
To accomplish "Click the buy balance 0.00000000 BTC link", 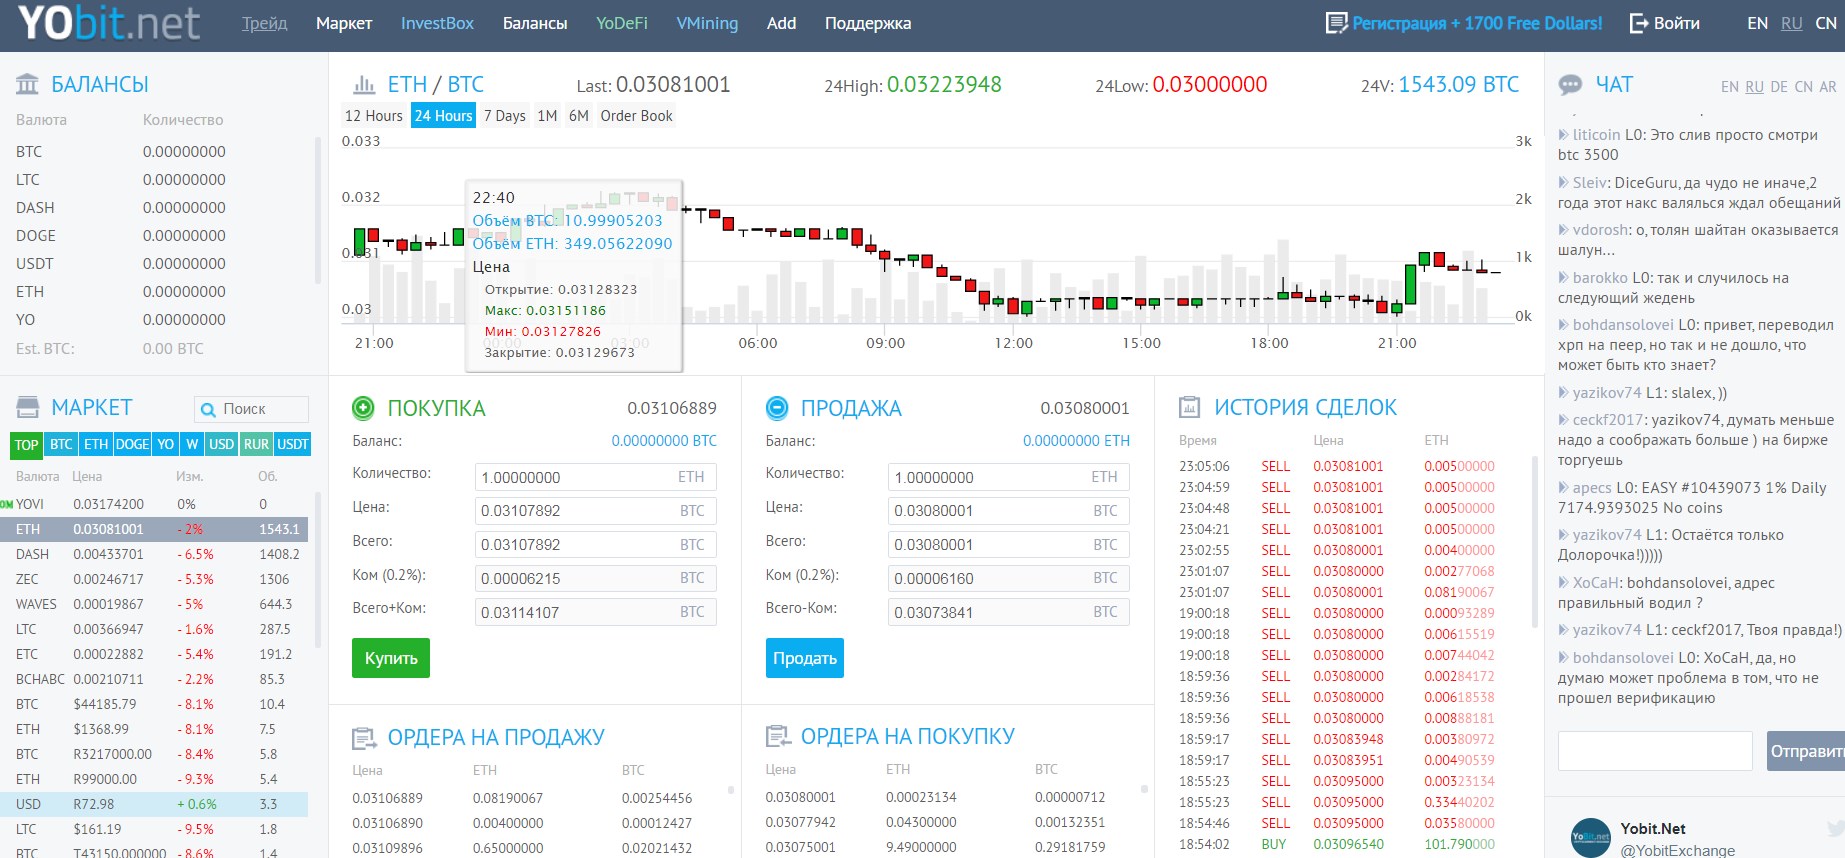I will point(664,441).
